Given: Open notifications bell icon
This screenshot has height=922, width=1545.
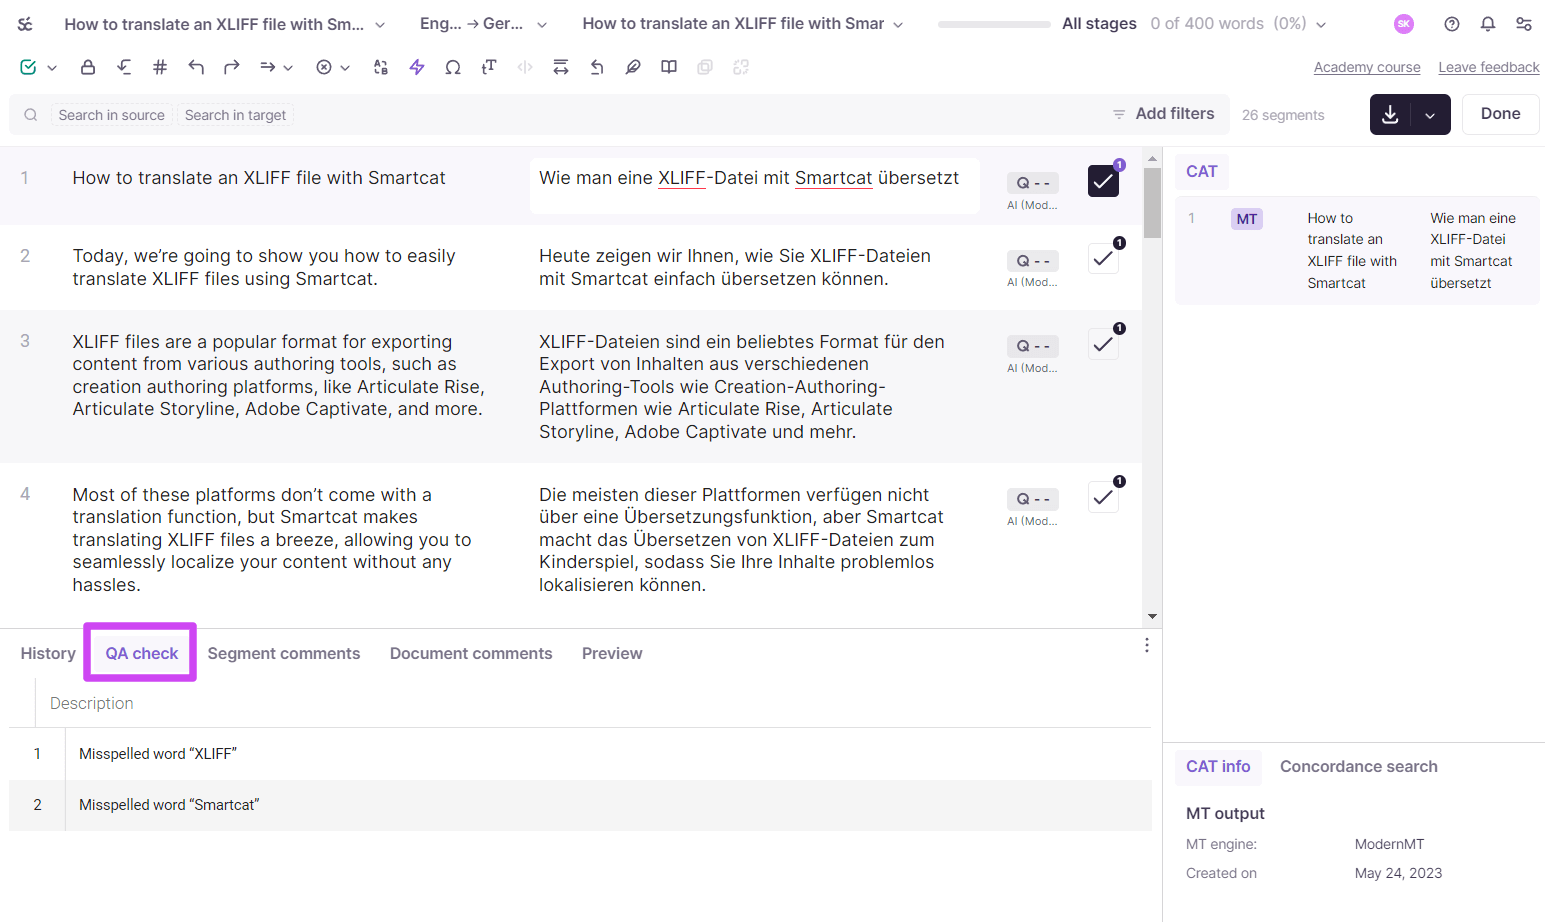Looking at the screenshot, I should click(1488, 24).
